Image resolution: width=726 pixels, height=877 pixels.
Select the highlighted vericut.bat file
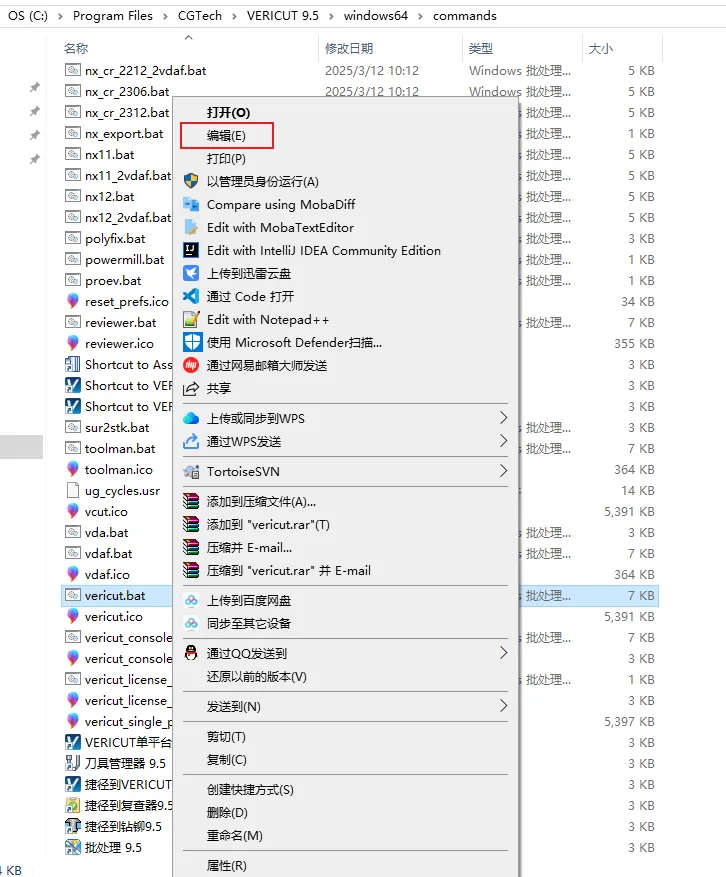pyautogui.click(x=115, y=596)
